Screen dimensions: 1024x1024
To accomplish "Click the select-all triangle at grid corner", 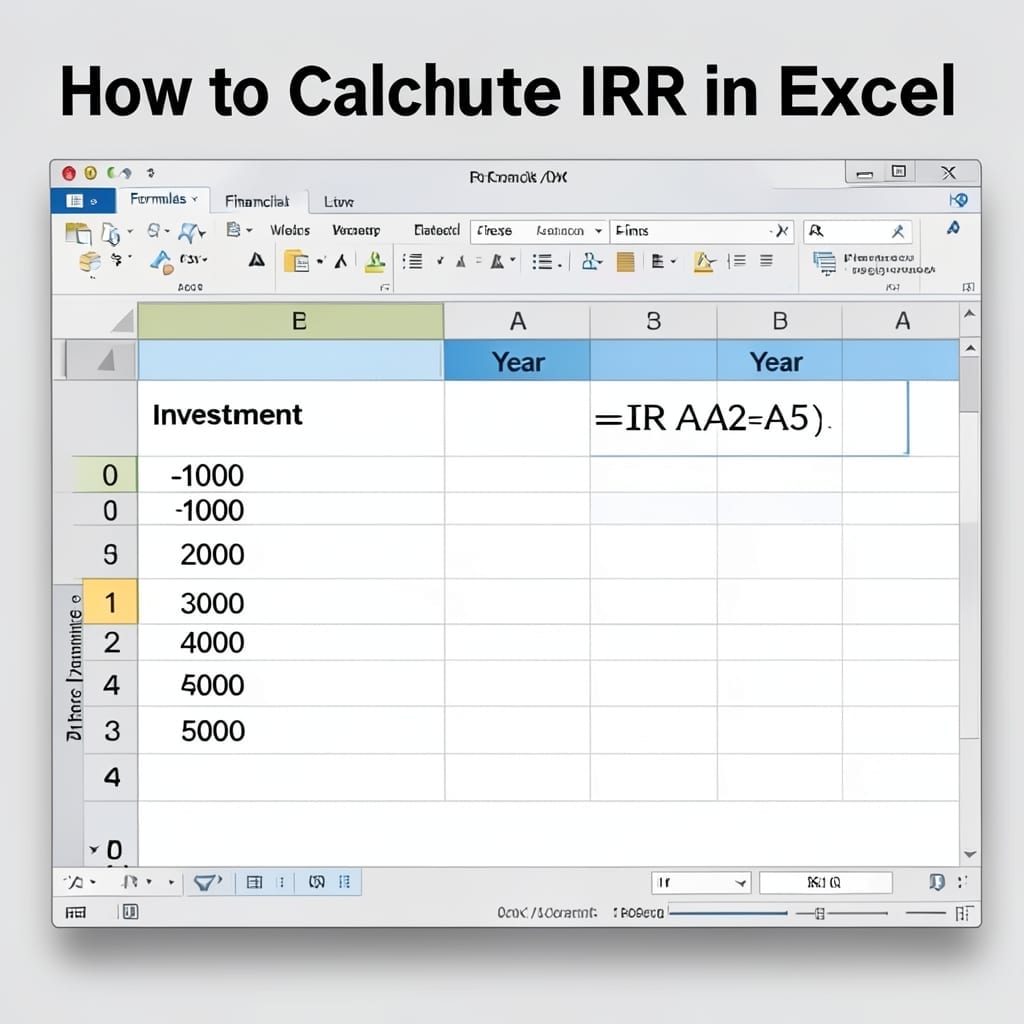I will (123, 321).
